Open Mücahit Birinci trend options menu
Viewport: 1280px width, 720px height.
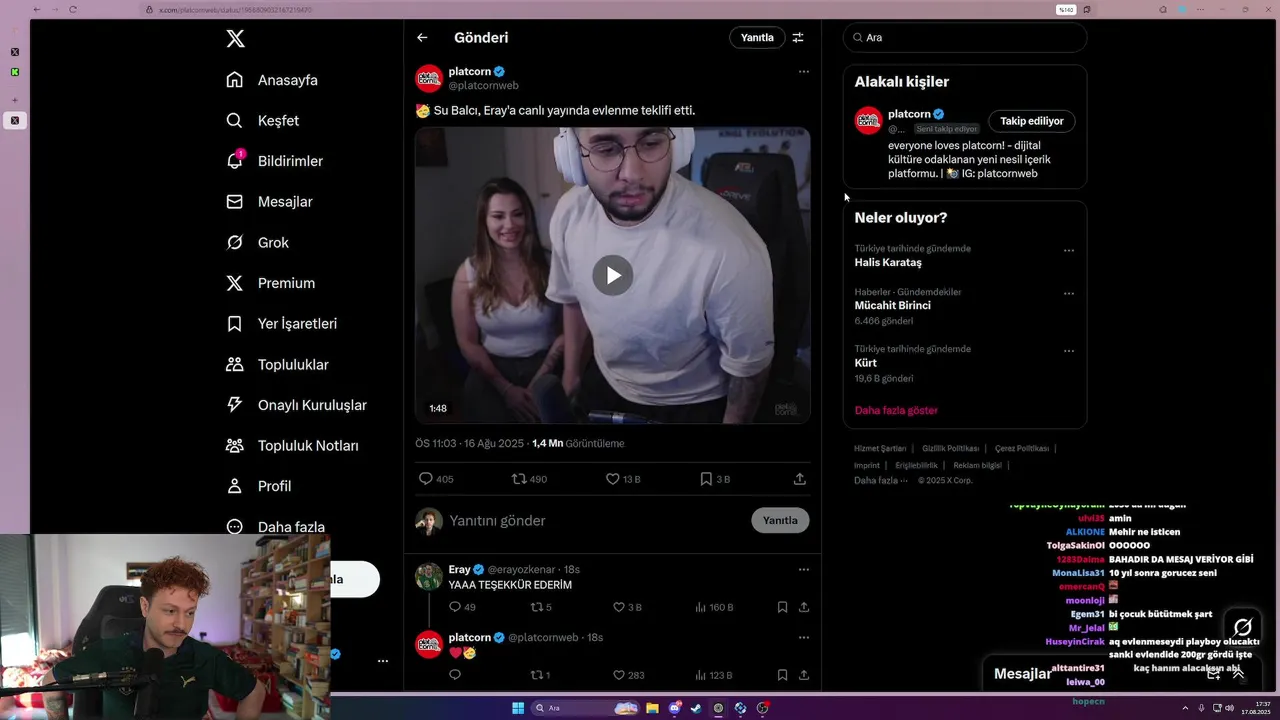pyautogui.click(x=1069, y=294)
